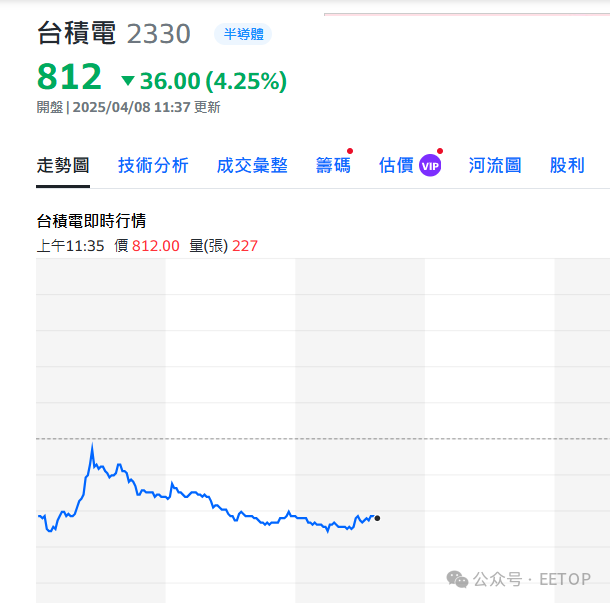Switch to the 技術分析 tab
The image size is (610, 603).
(153, 165)
